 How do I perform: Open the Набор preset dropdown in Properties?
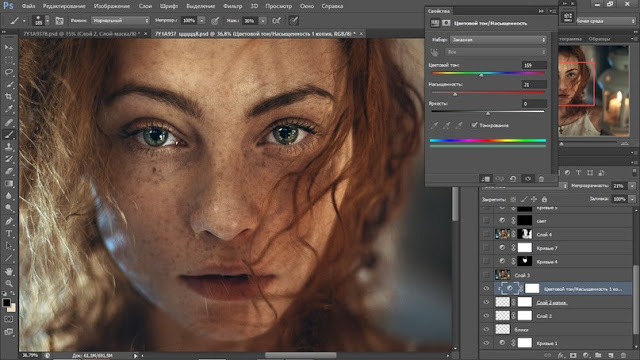(x=498, y=40)
